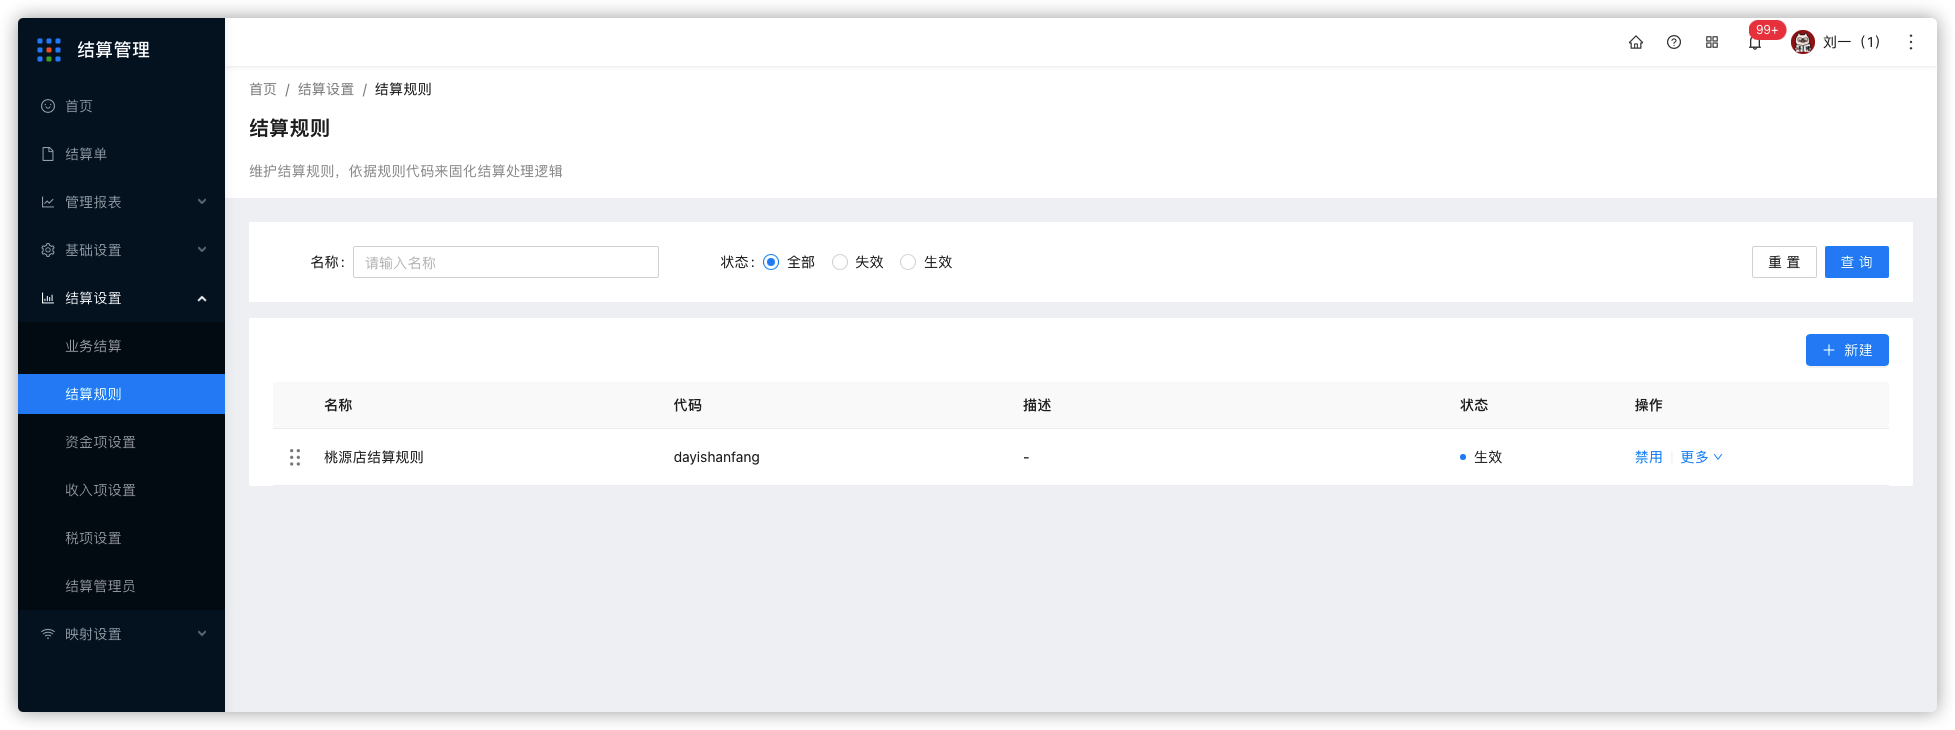The image size is (1955, 730).
Task: Open the help question mark icon
Action: (x=1674, y=42)
